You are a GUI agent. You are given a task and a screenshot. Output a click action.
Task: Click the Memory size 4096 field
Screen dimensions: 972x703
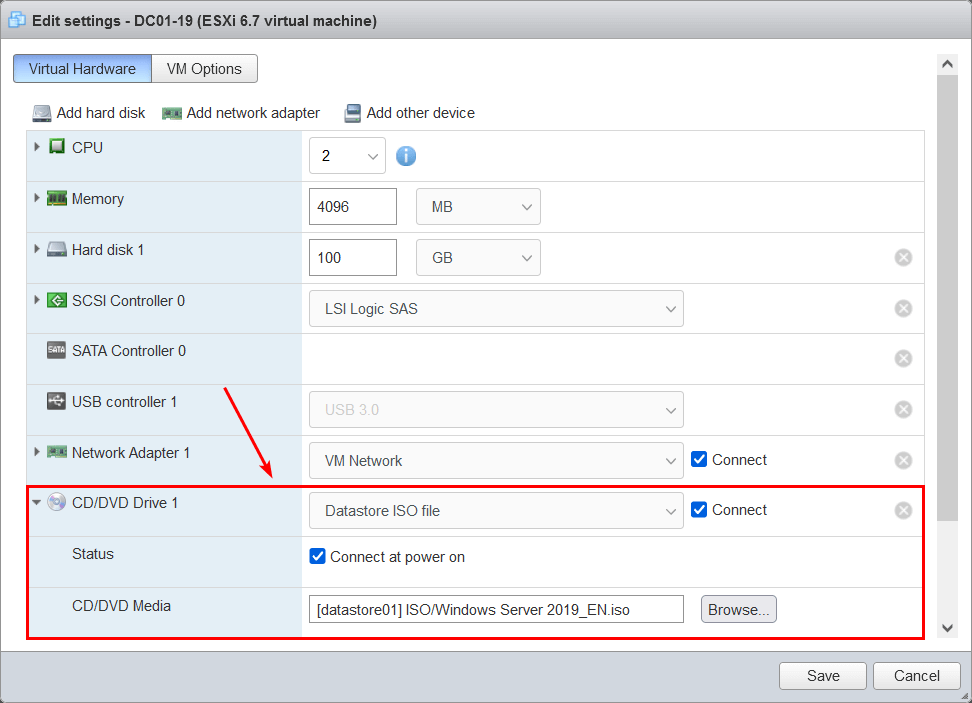click(353, 206)
